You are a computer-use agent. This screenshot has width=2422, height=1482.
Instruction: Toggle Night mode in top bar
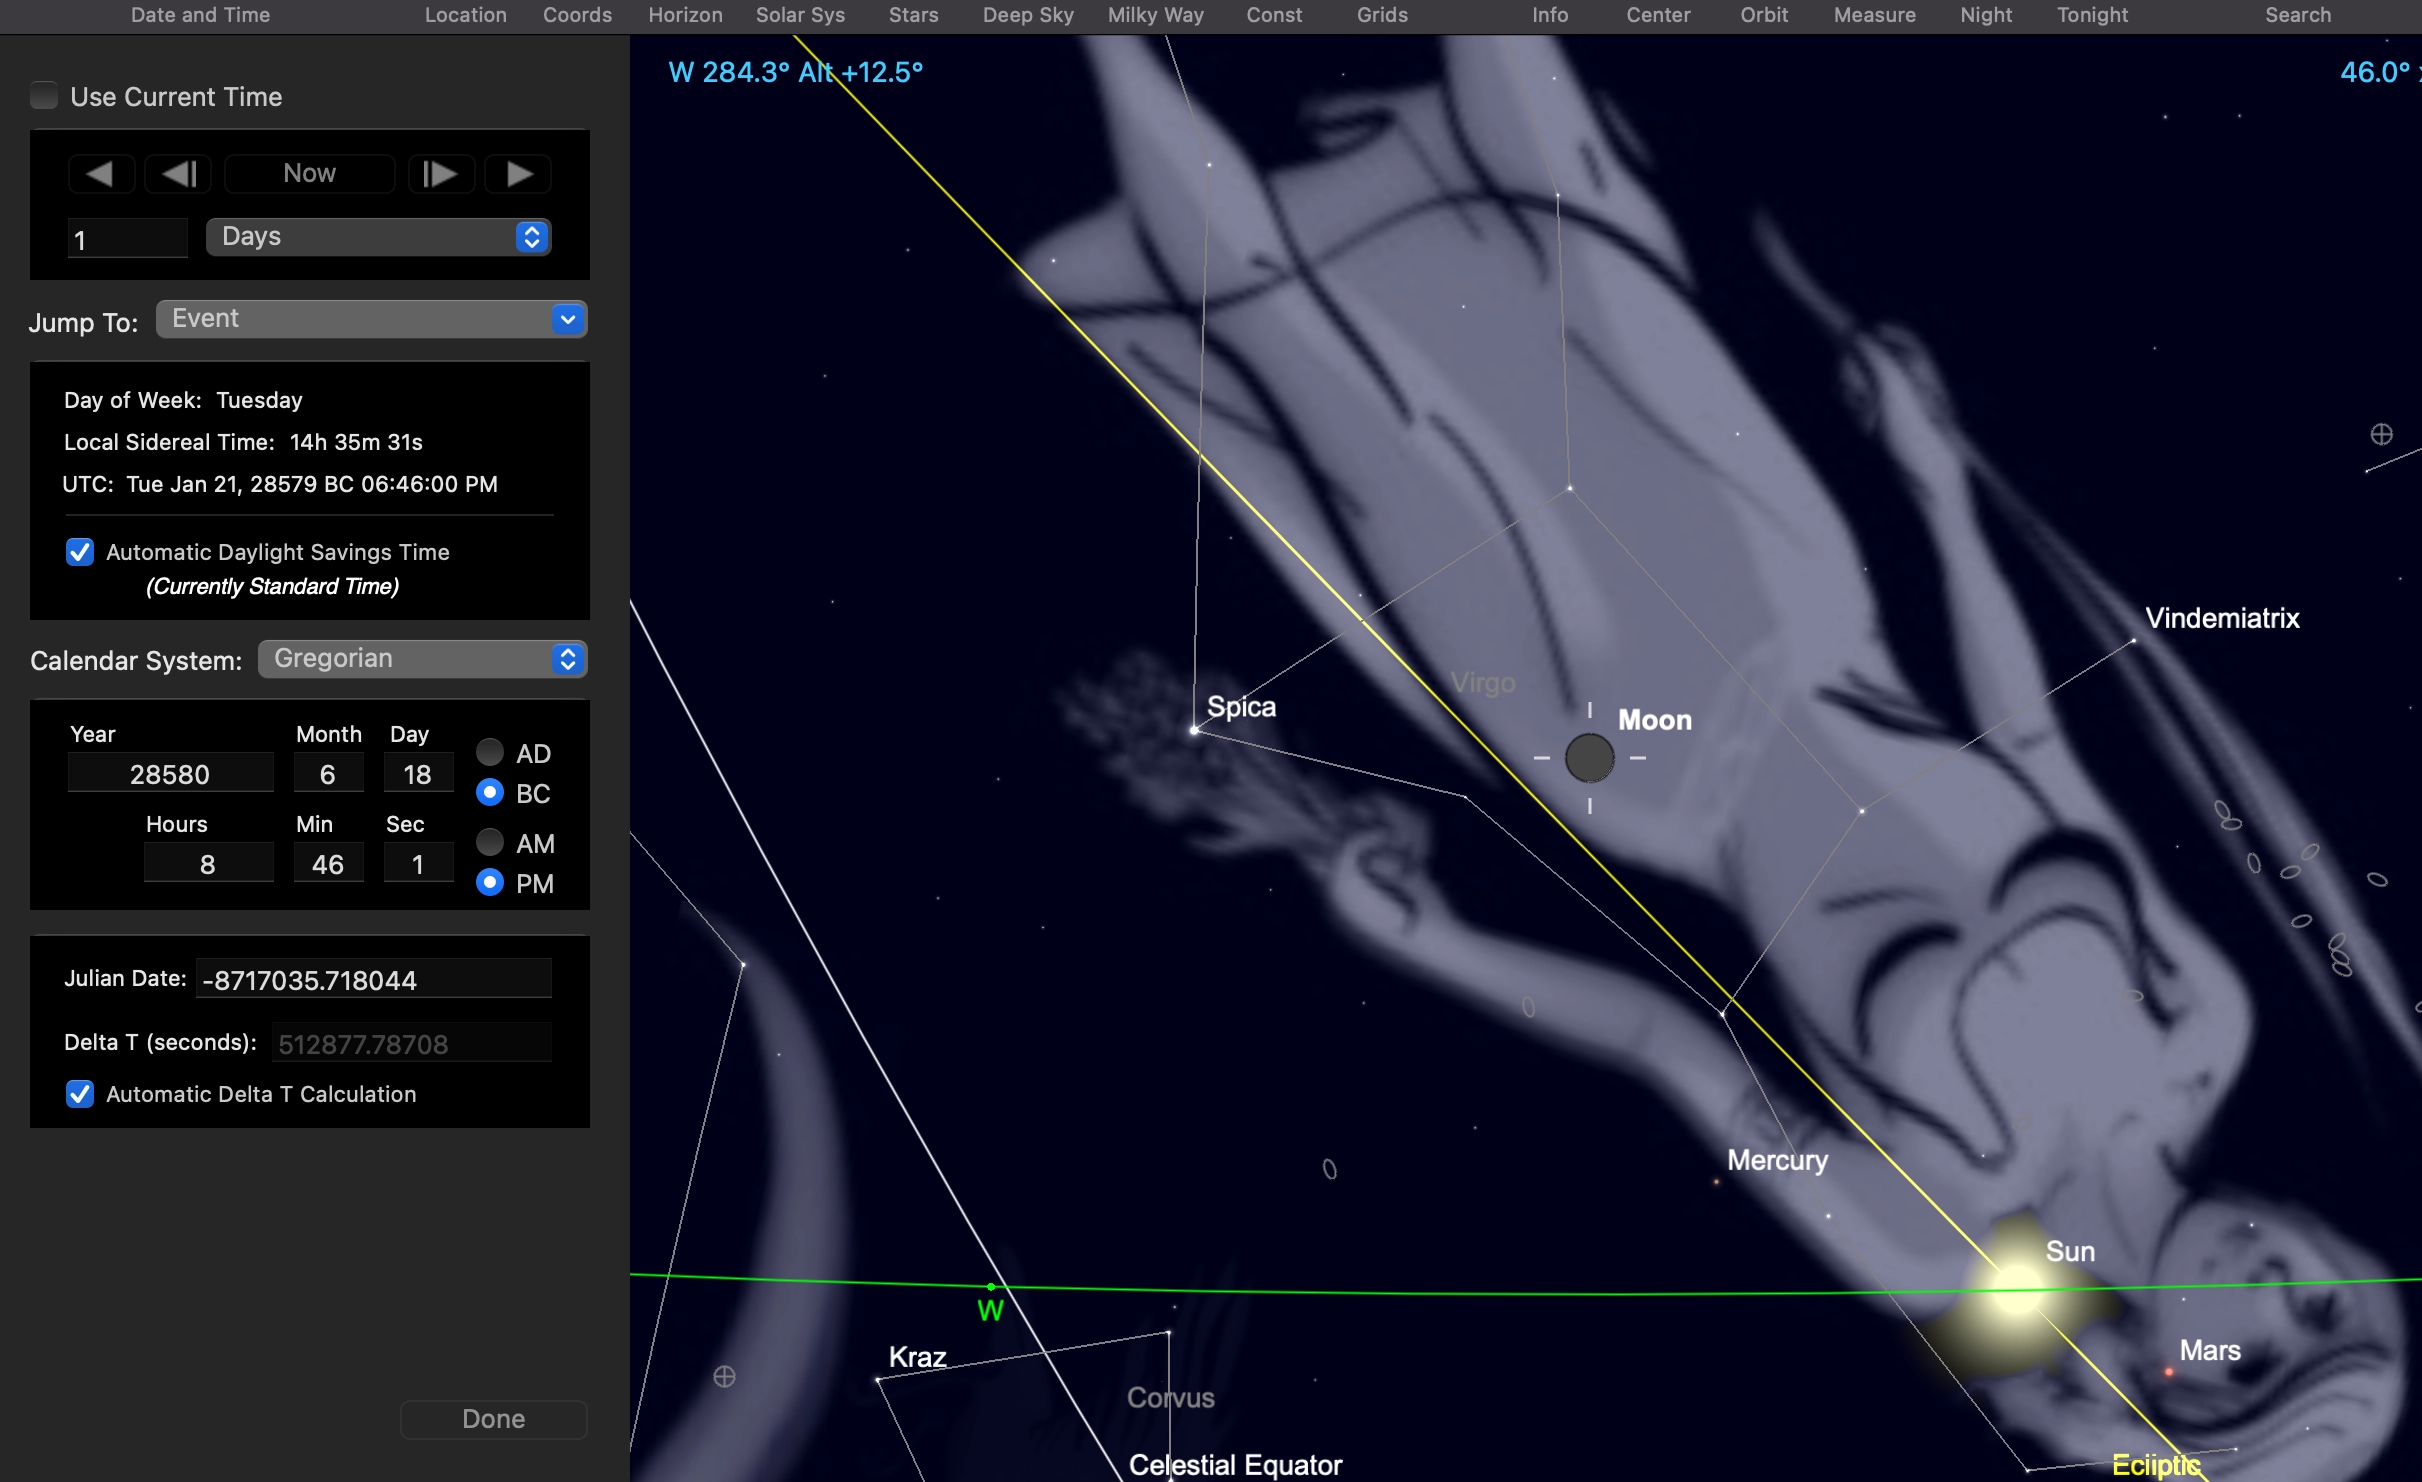(1986, 15)
